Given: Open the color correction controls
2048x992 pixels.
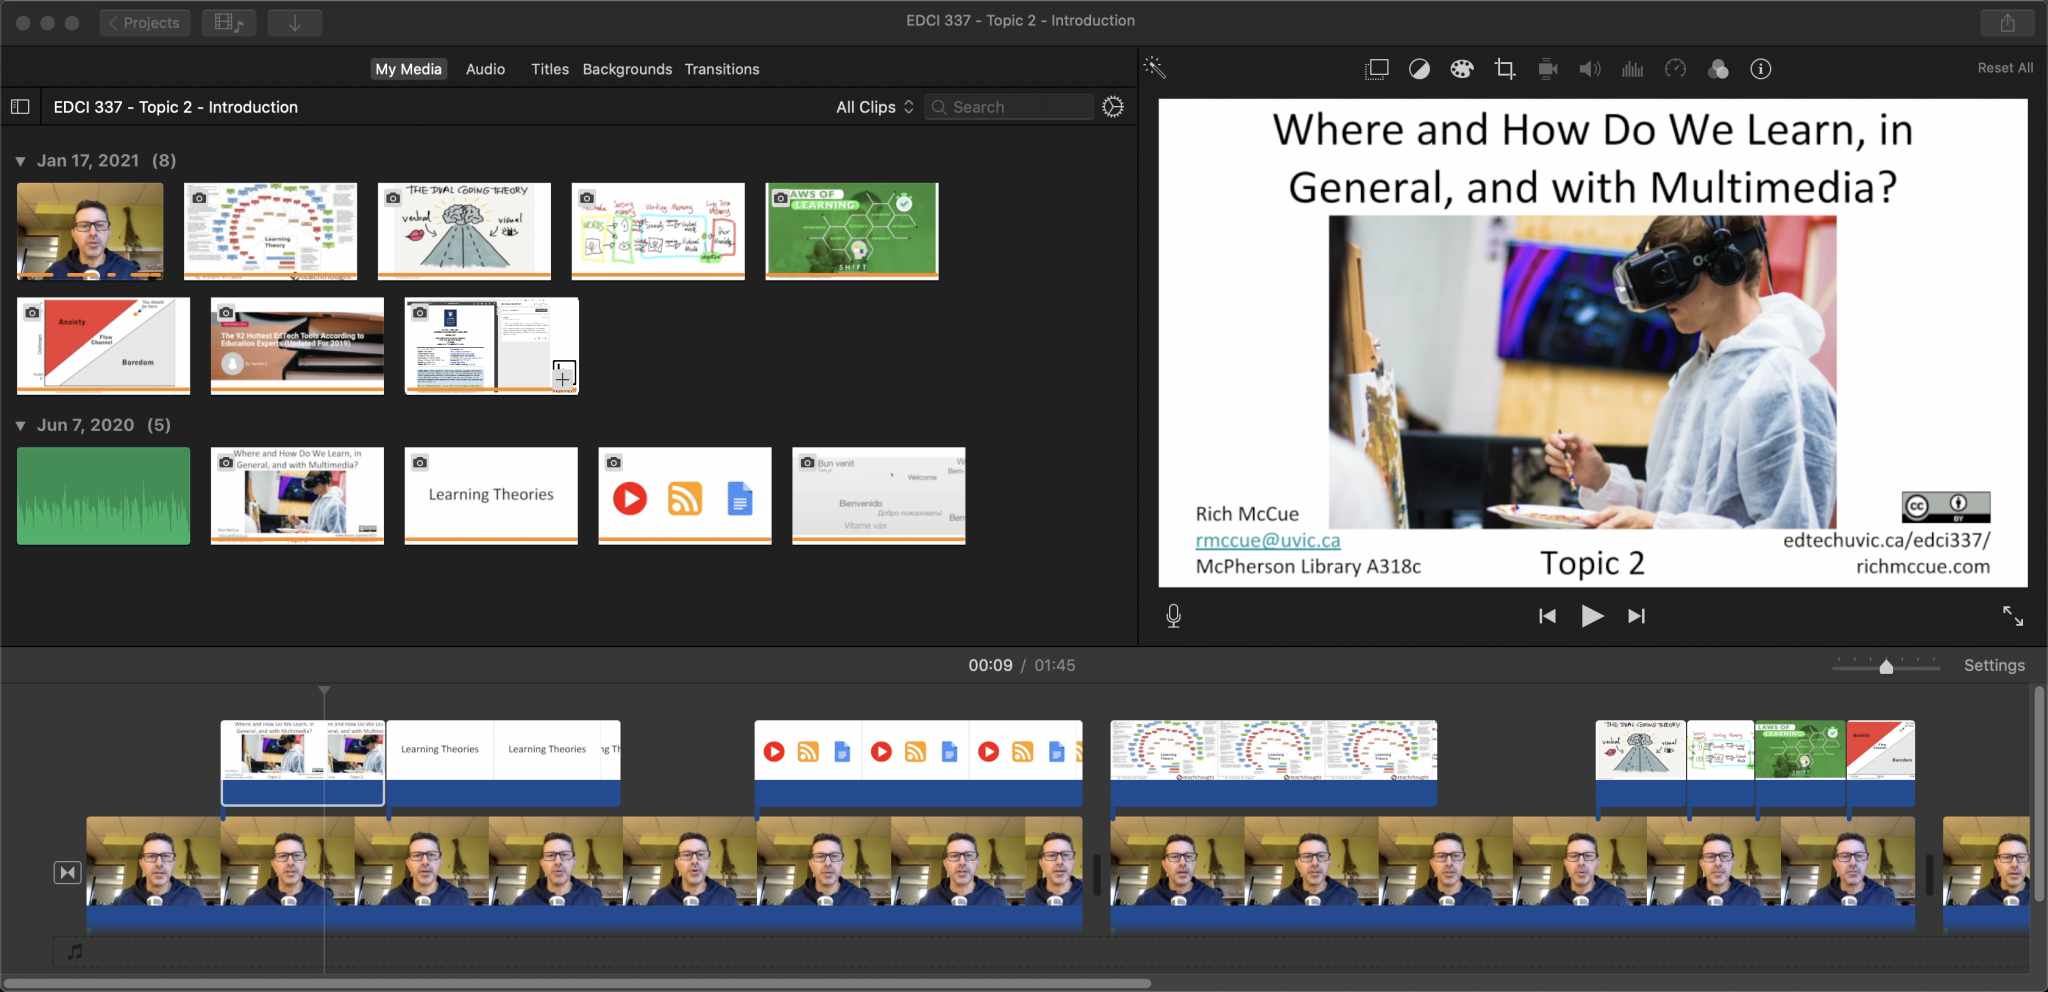Looking at the screenshot, I should pyautogui.click(x=1461, y=68).
